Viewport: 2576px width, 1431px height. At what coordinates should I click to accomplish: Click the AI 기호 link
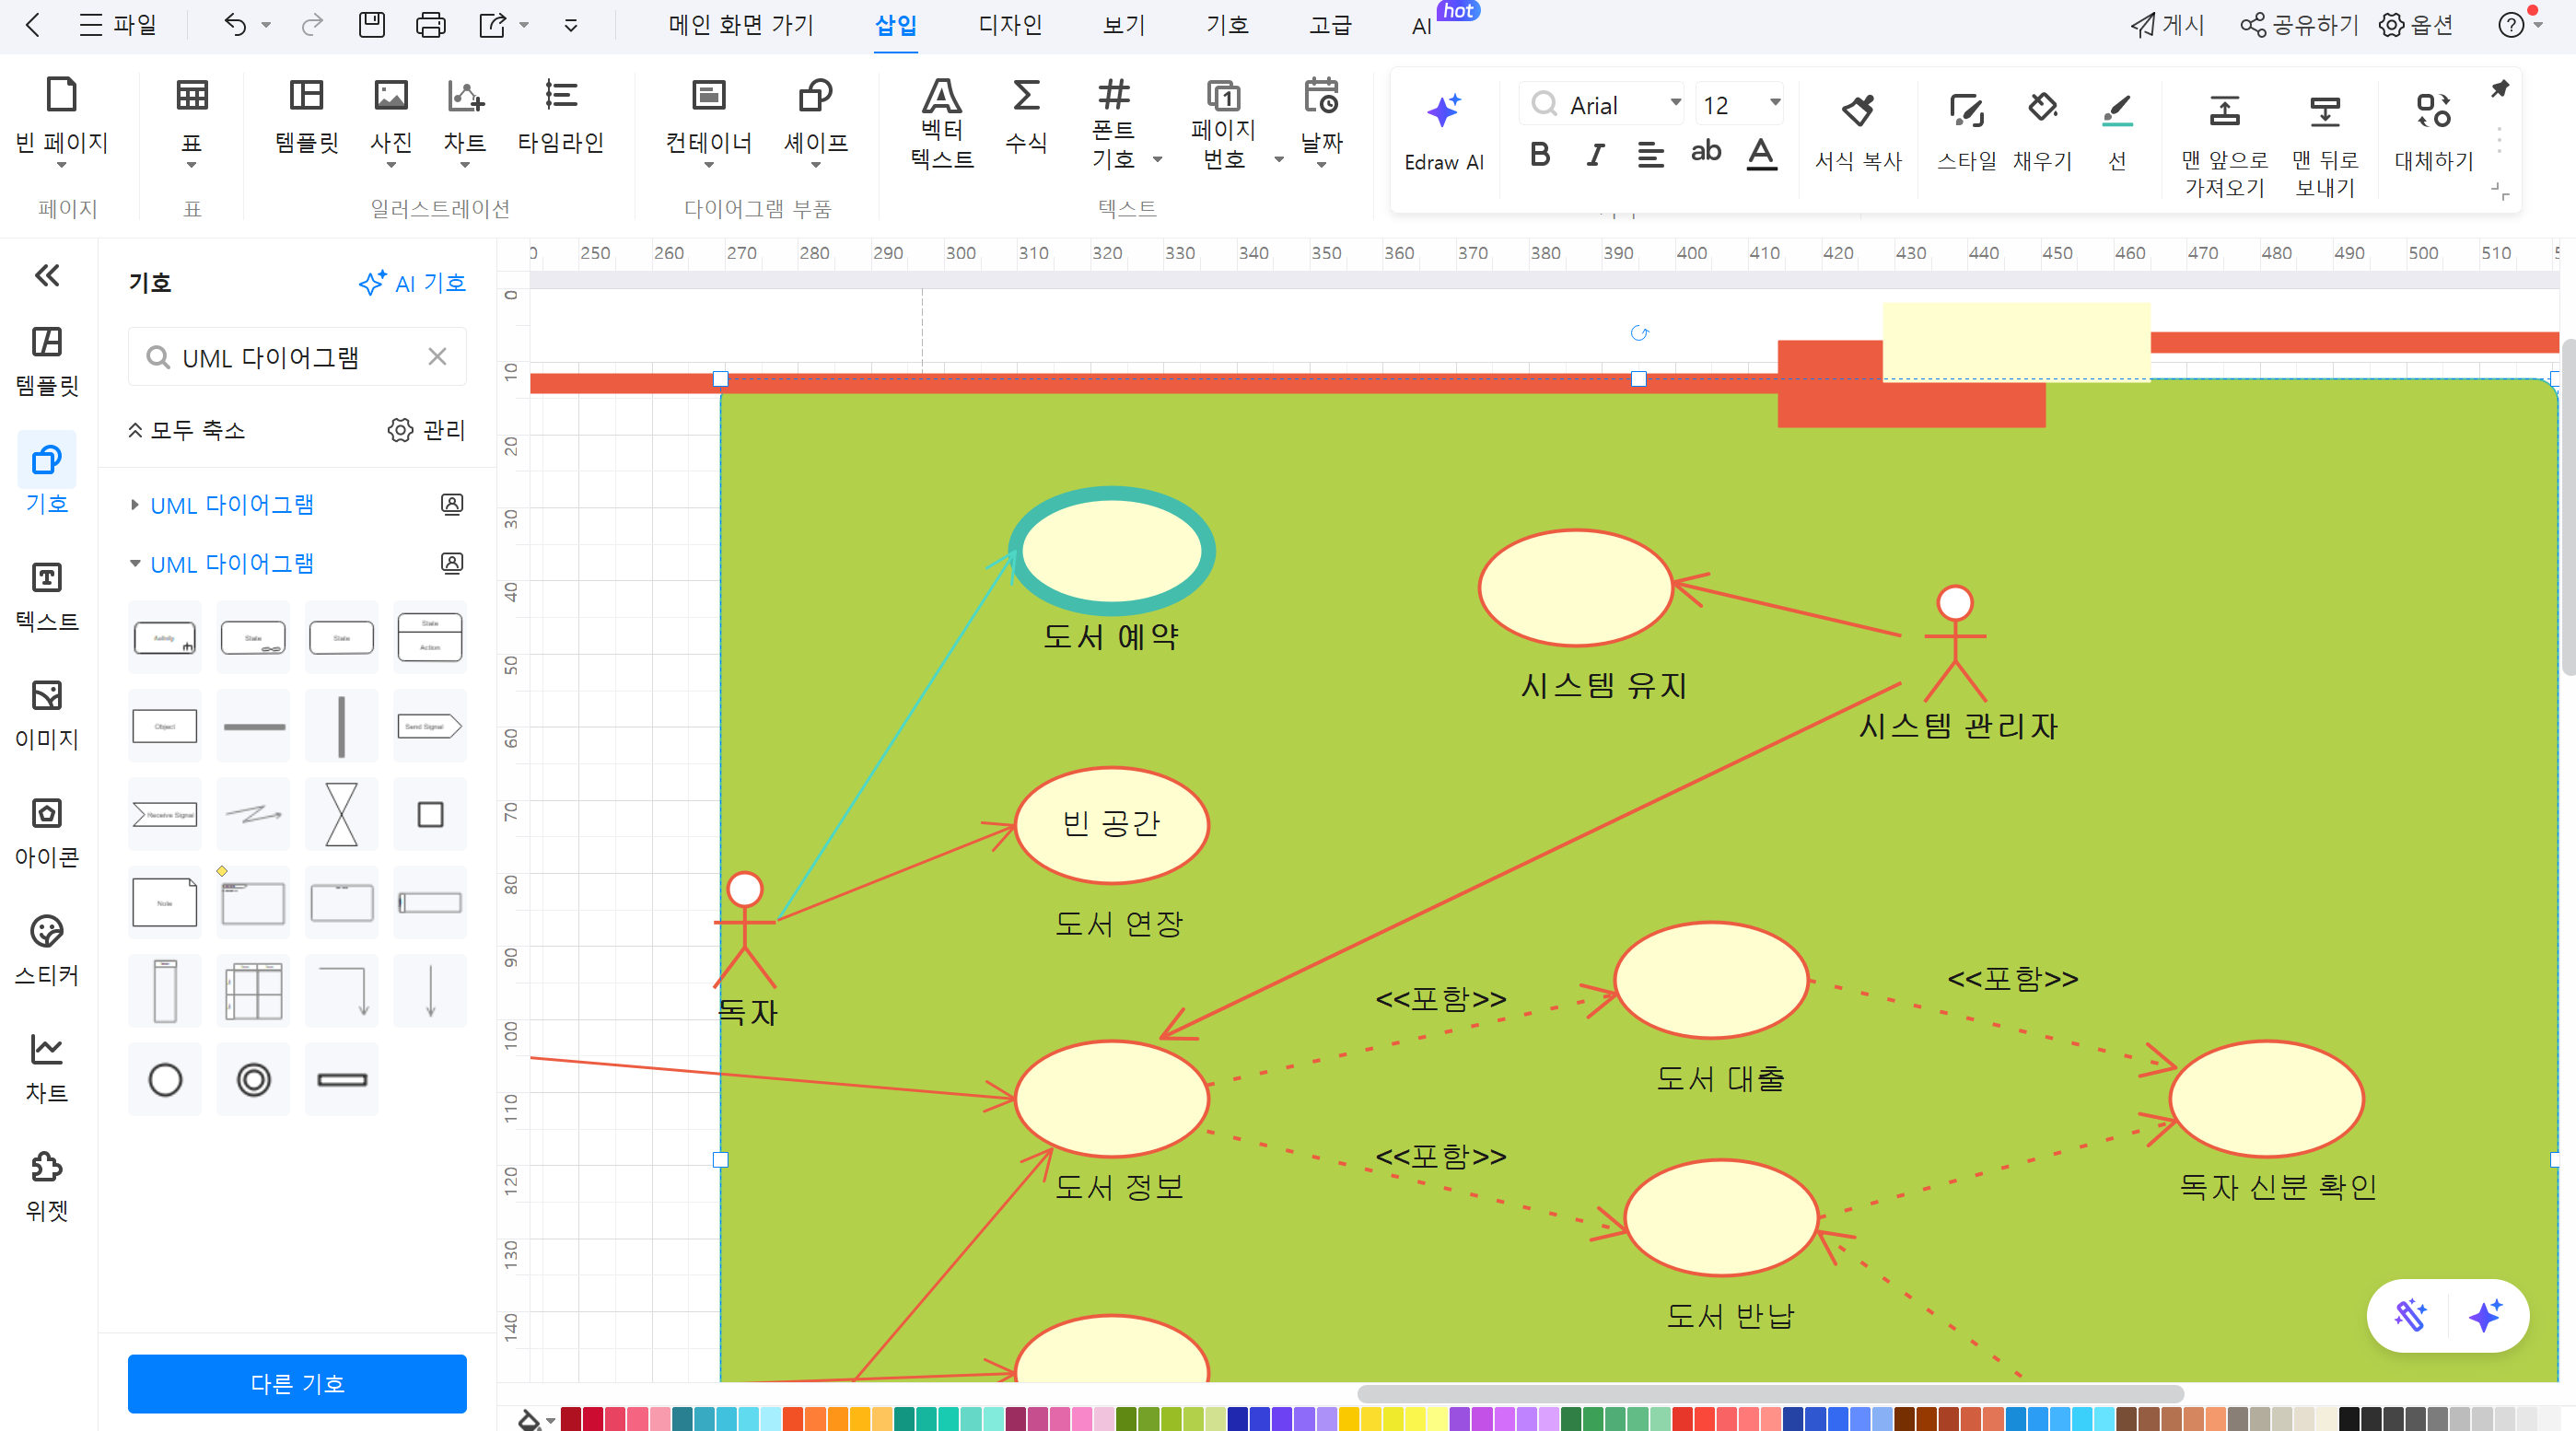click(x=412, y=283)
